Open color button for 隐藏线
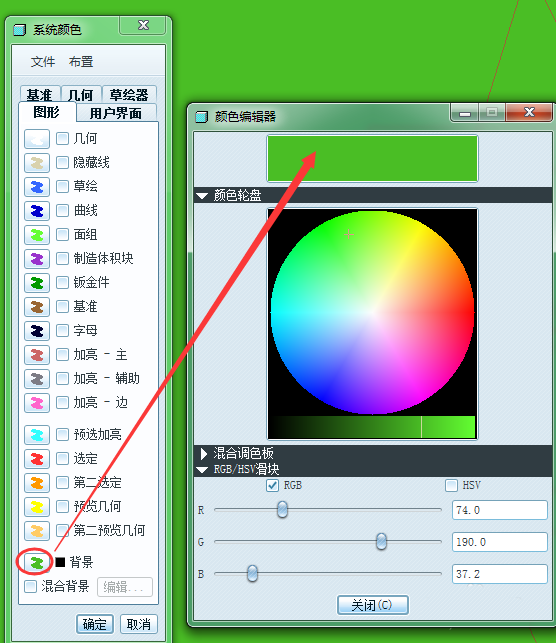Viewport: 556px width, 643px height. pos(37,163)
